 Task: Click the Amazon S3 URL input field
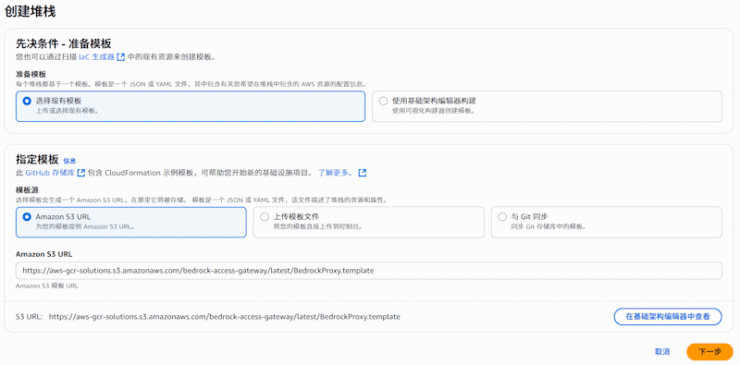pyautogui.click(x=369, y=271)
